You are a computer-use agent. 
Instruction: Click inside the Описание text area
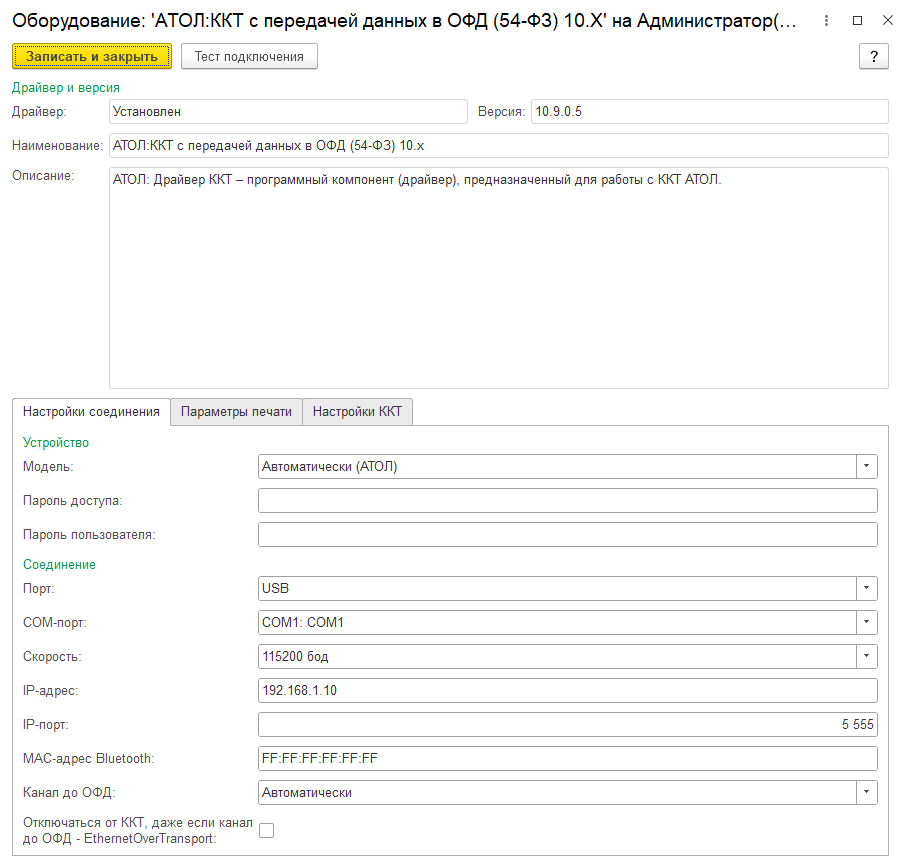[x=499, y=278]
